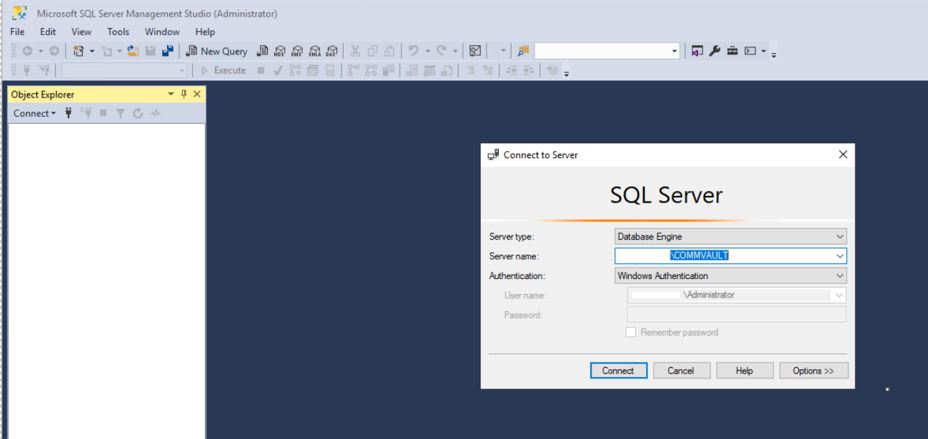This screenshot has width=928, height=439.
Task: Open the Tools menu
Action: (118, 32)
